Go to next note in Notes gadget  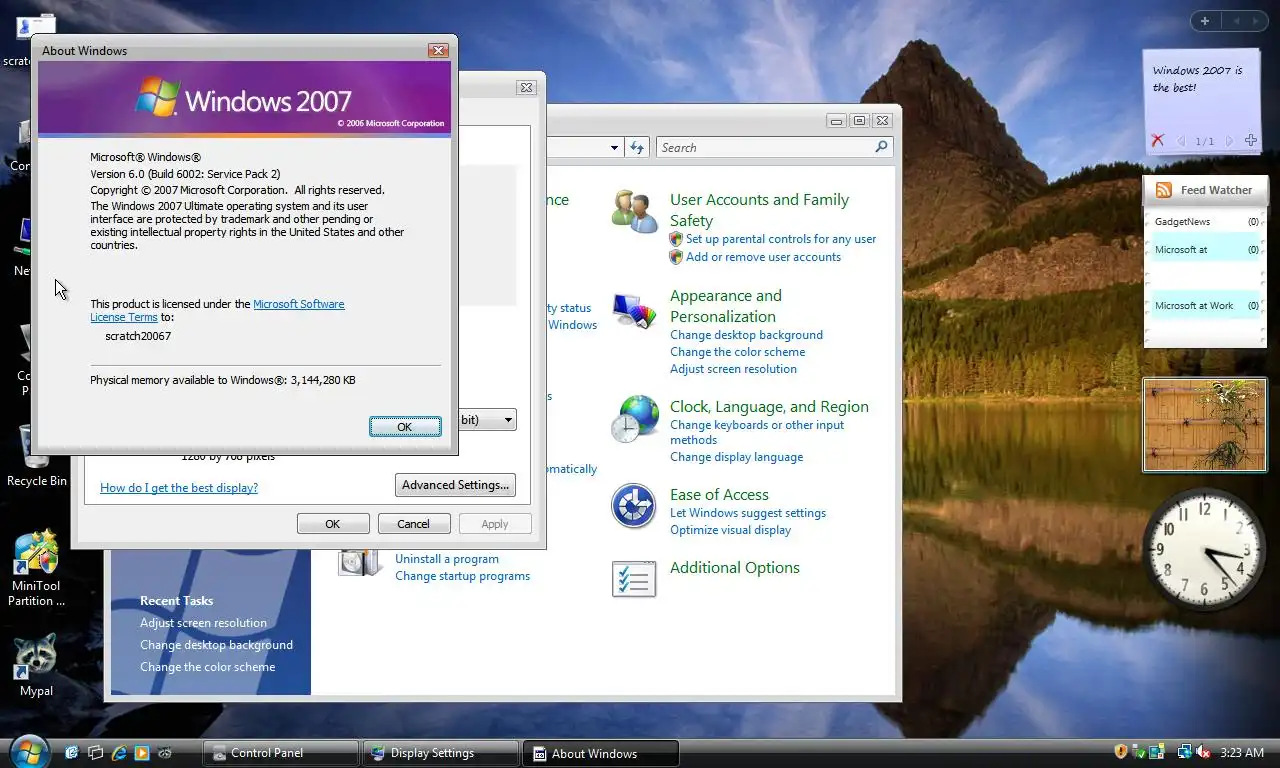point(1230,141)
